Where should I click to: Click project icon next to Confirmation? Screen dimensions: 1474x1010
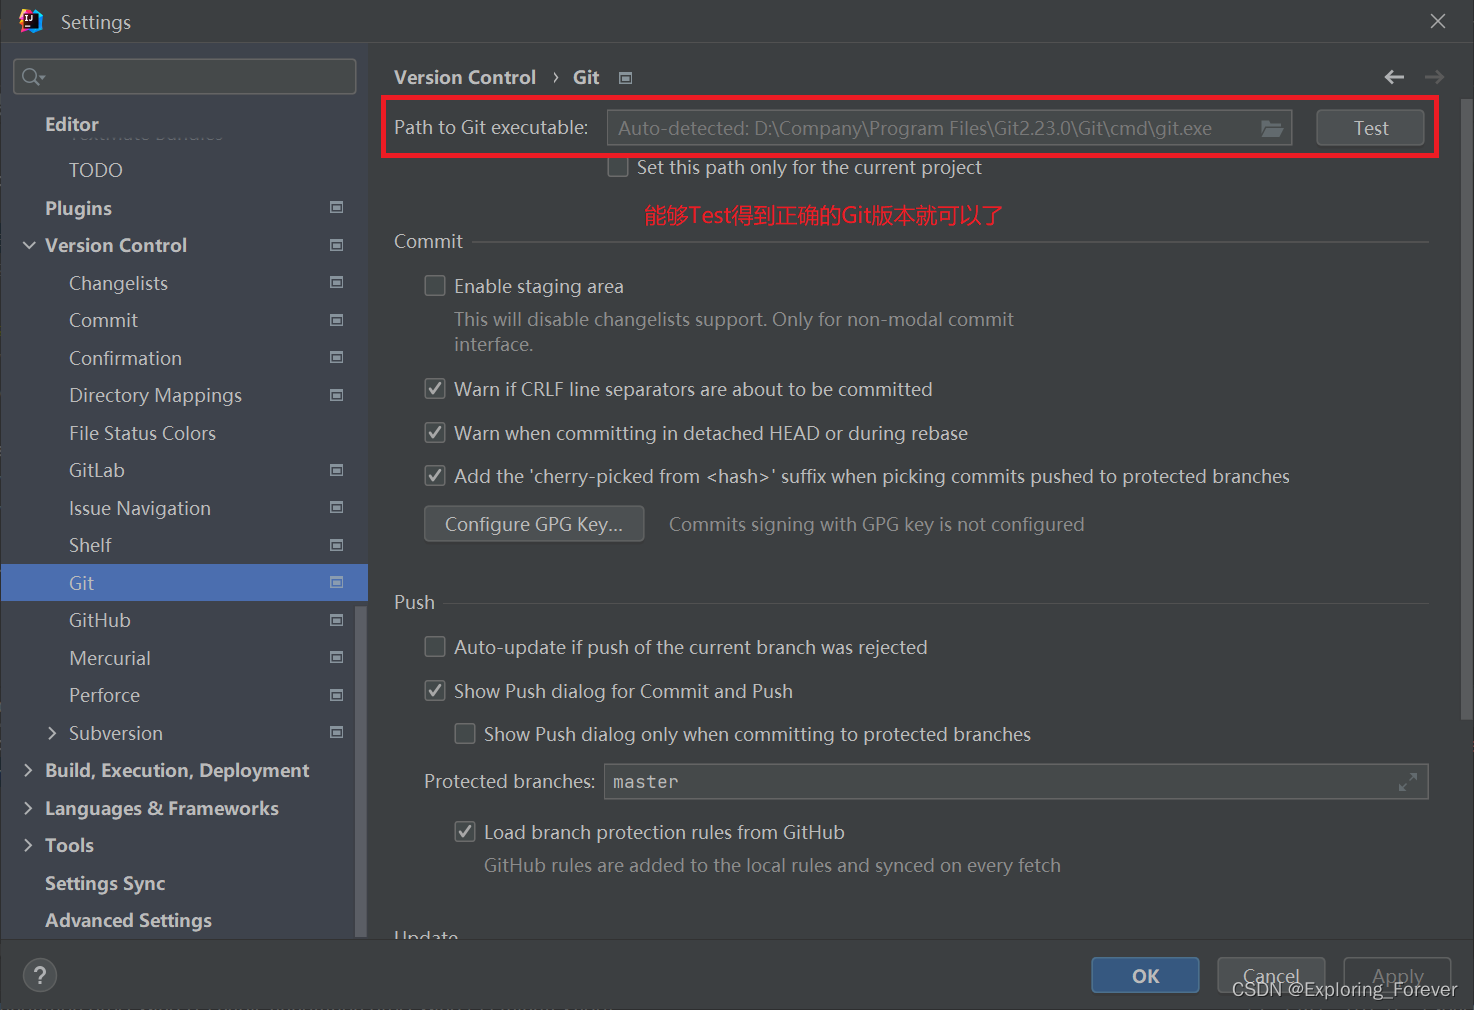[337, 357]
